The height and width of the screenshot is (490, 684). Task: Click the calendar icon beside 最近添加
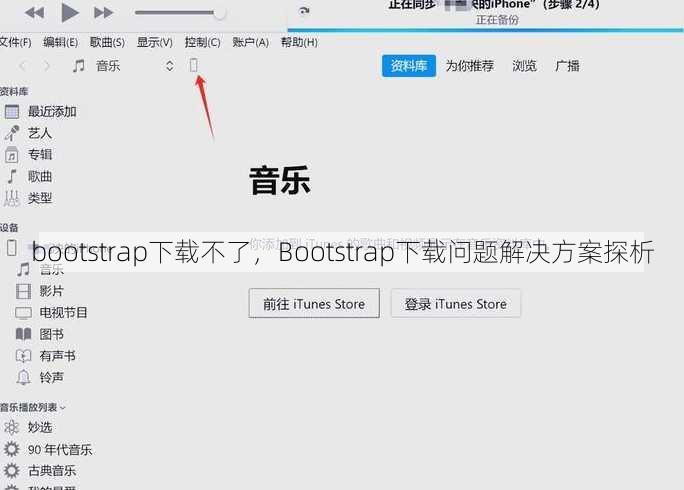coord(12,112)
